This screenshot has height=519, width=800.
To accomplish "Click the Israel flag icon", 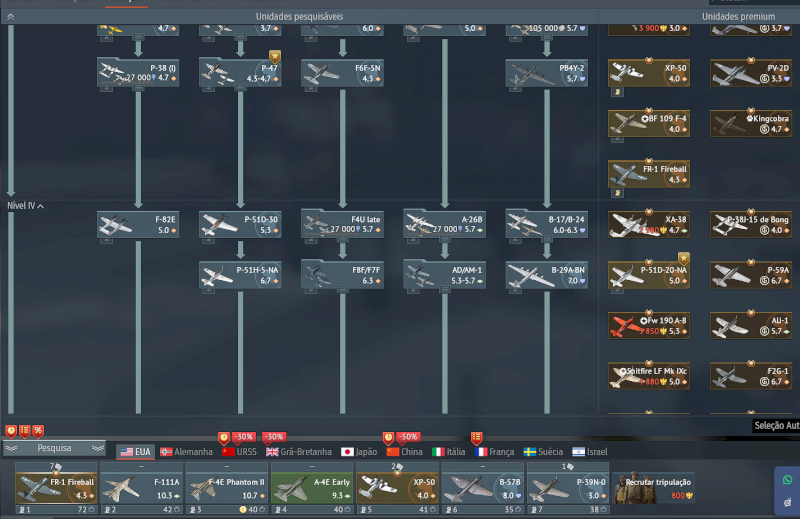I will pyautogui.click(x=578, y=452).
